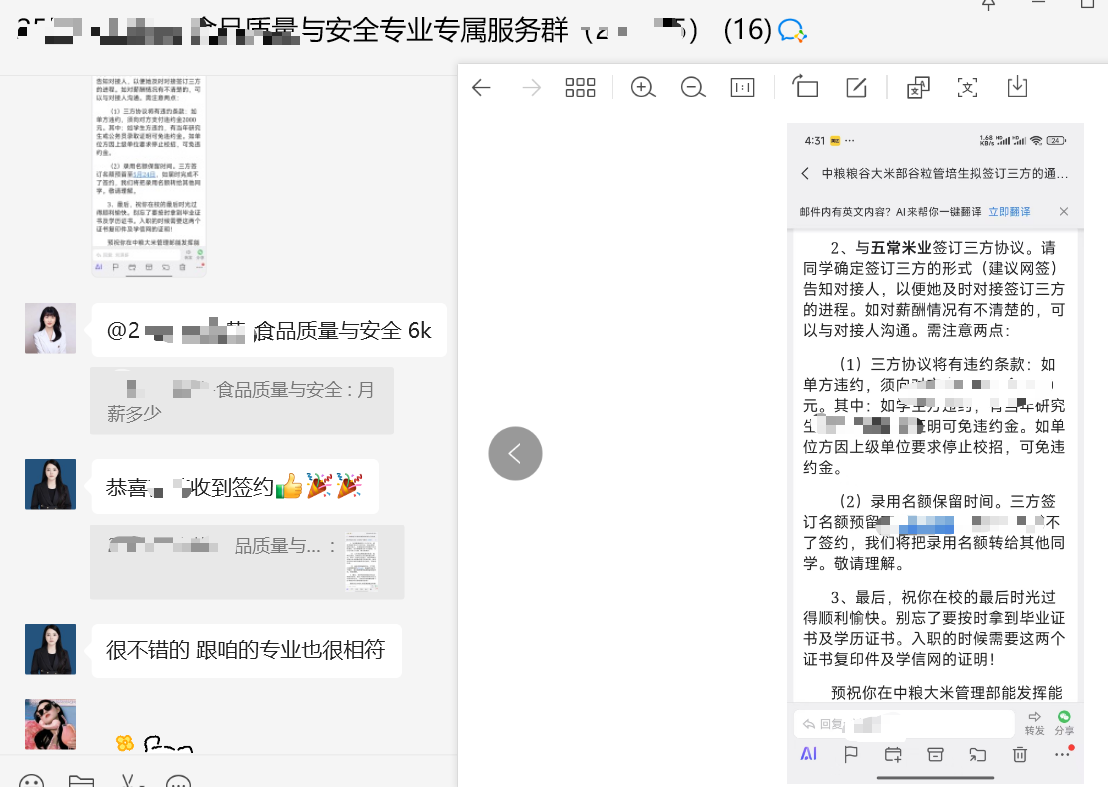This screenshot has width=1108, height=787.
Task: Show image at actual 1:1 size
Action: pyautogui.click(x=743, y=88)
